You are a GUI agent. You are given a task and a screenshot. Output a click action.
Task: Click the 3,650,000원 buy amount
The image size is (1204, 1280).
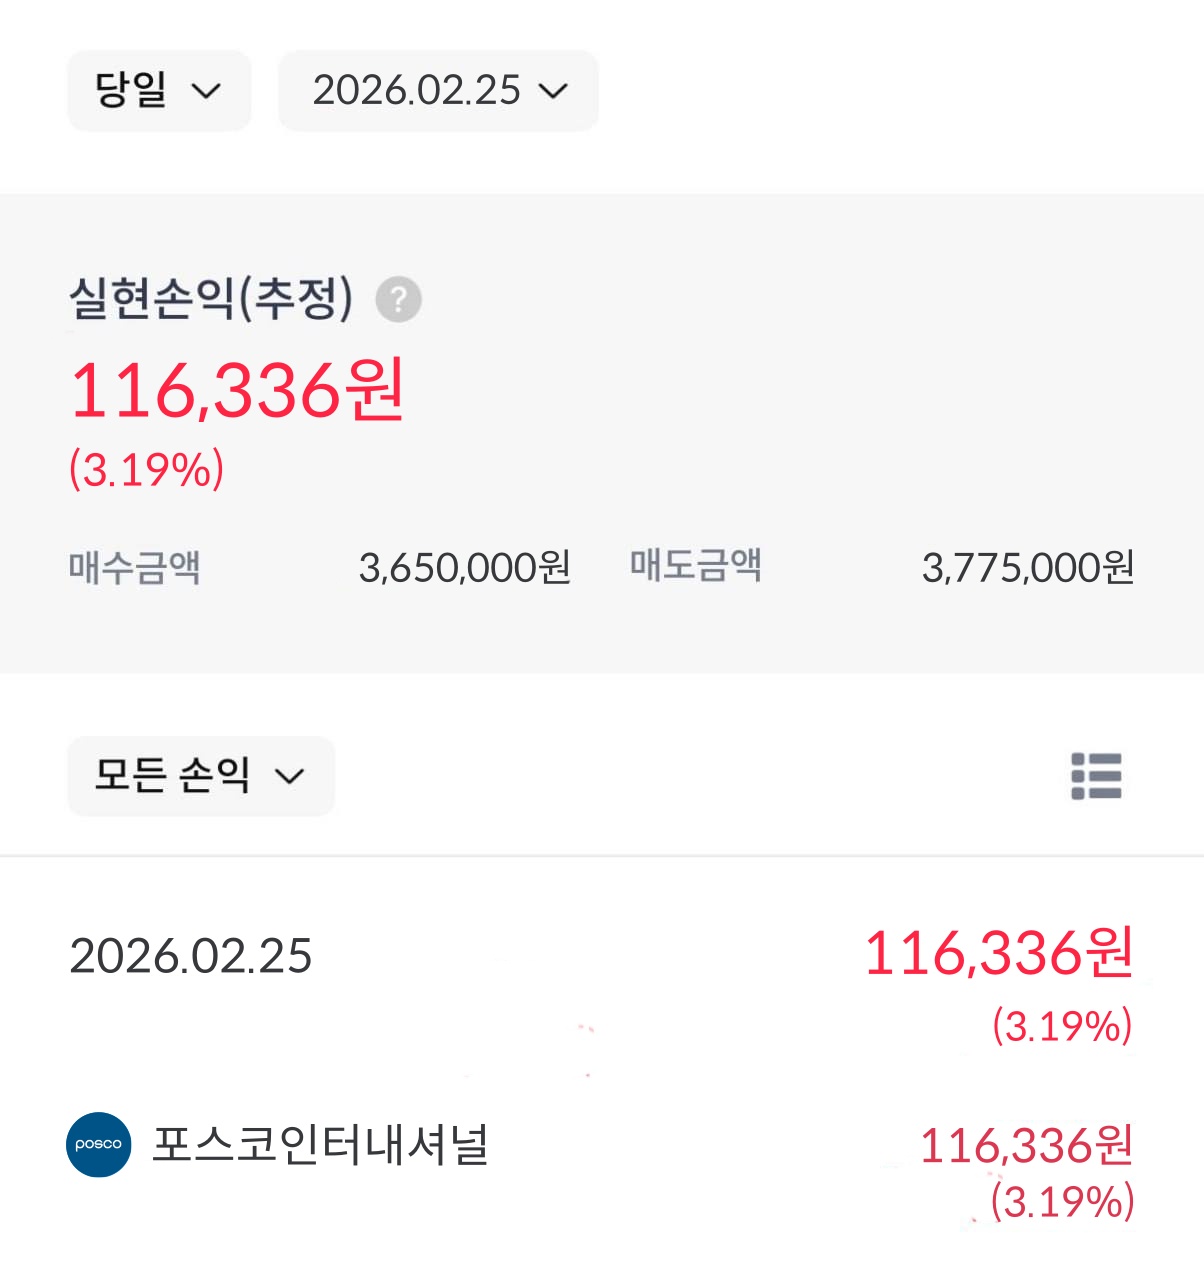[x=465, y=568]
